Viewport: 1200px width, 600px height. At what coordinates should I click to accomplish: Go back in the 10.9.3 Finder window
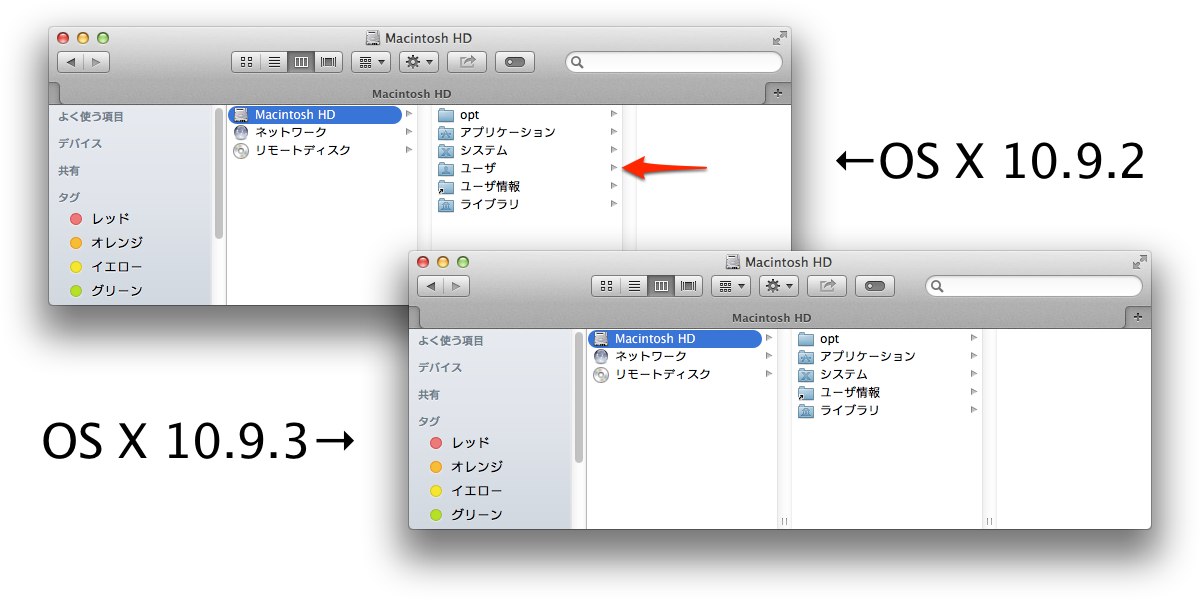tap(430, 286)
